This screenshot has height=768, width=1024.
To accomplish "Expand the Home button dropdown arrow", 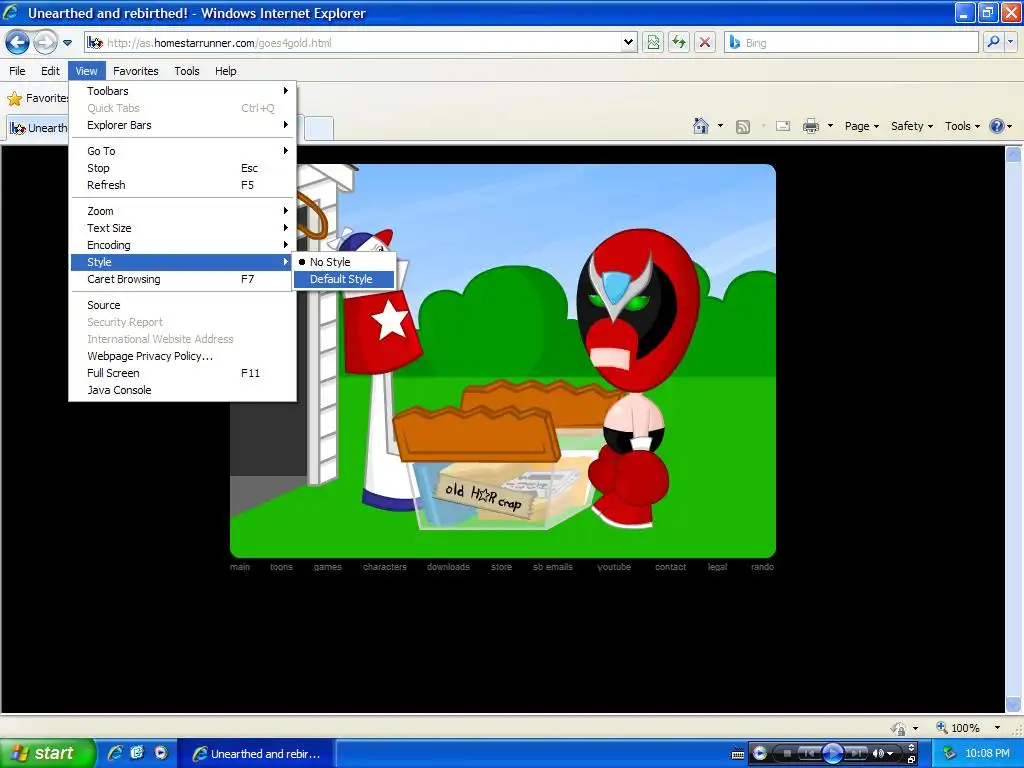I will tap(720, 126).
